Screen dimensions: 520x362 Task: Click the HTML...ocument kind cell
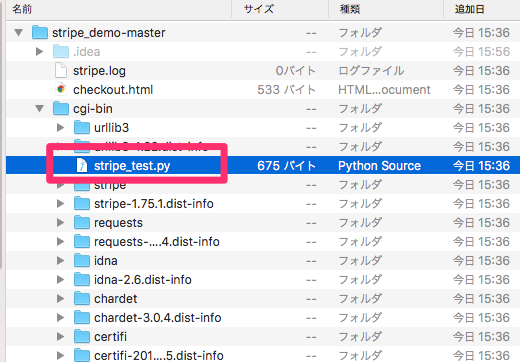384,90
